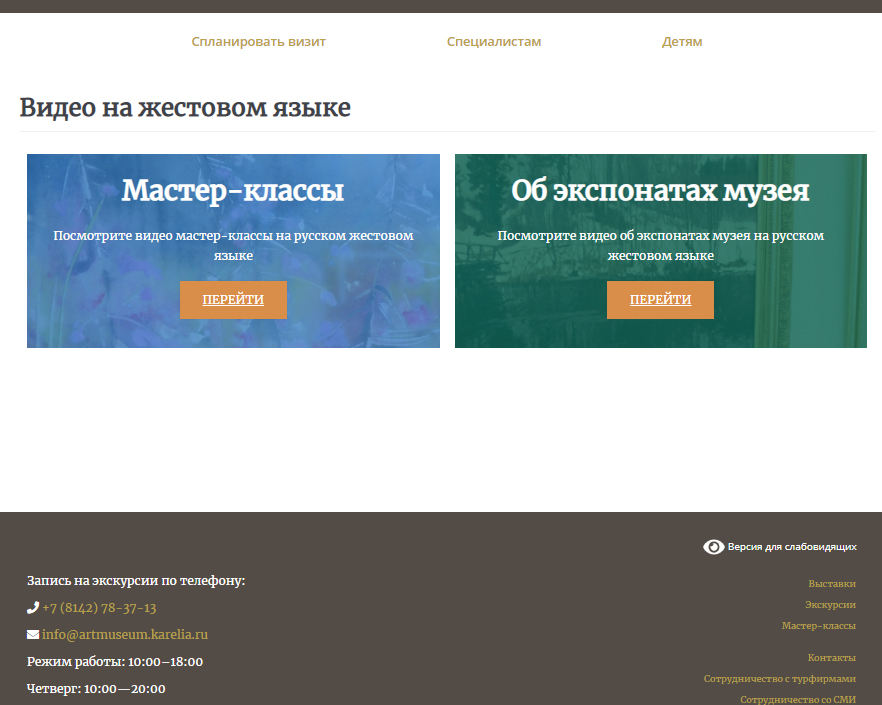Click the Об экспонатах музея card title

point(660,191)
